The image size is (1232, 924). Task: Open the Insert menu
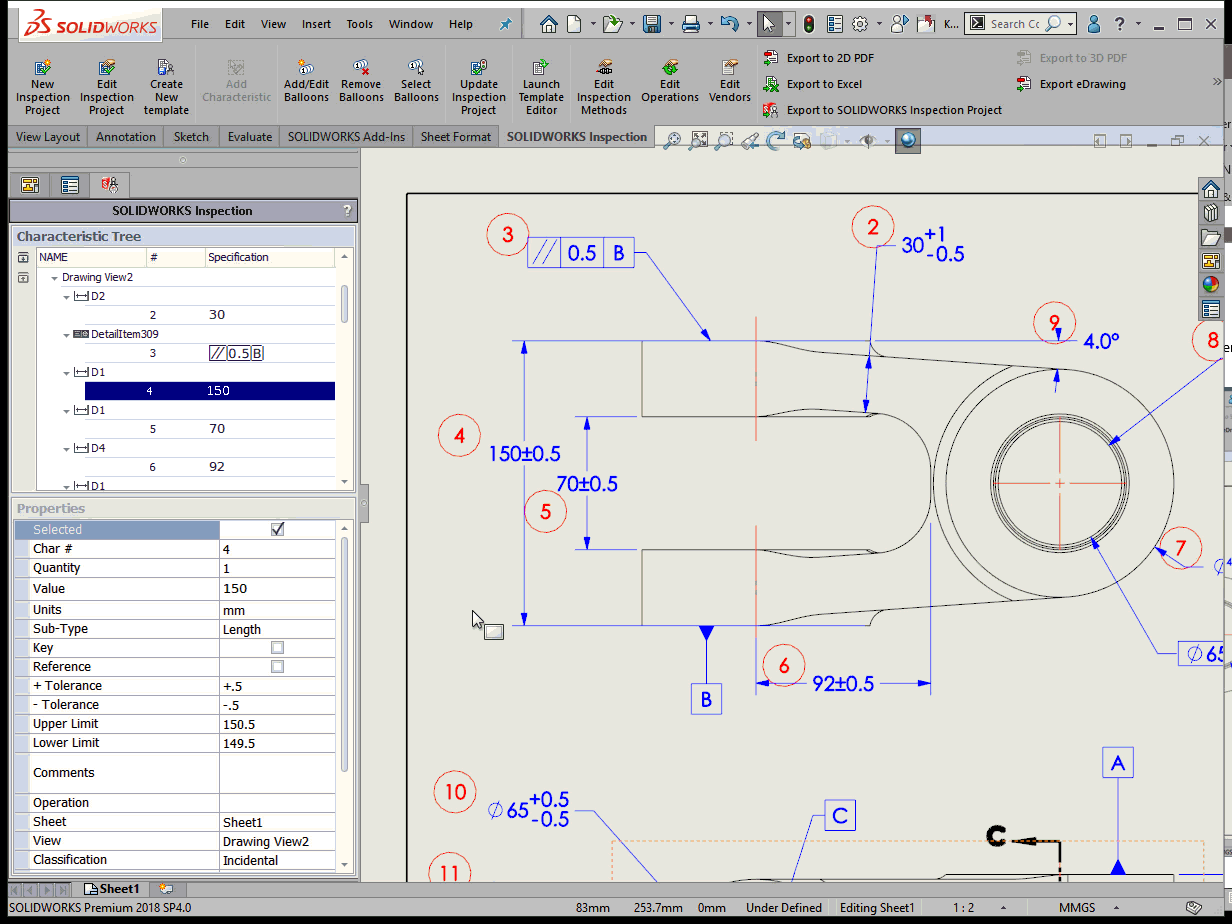(316, 24)
